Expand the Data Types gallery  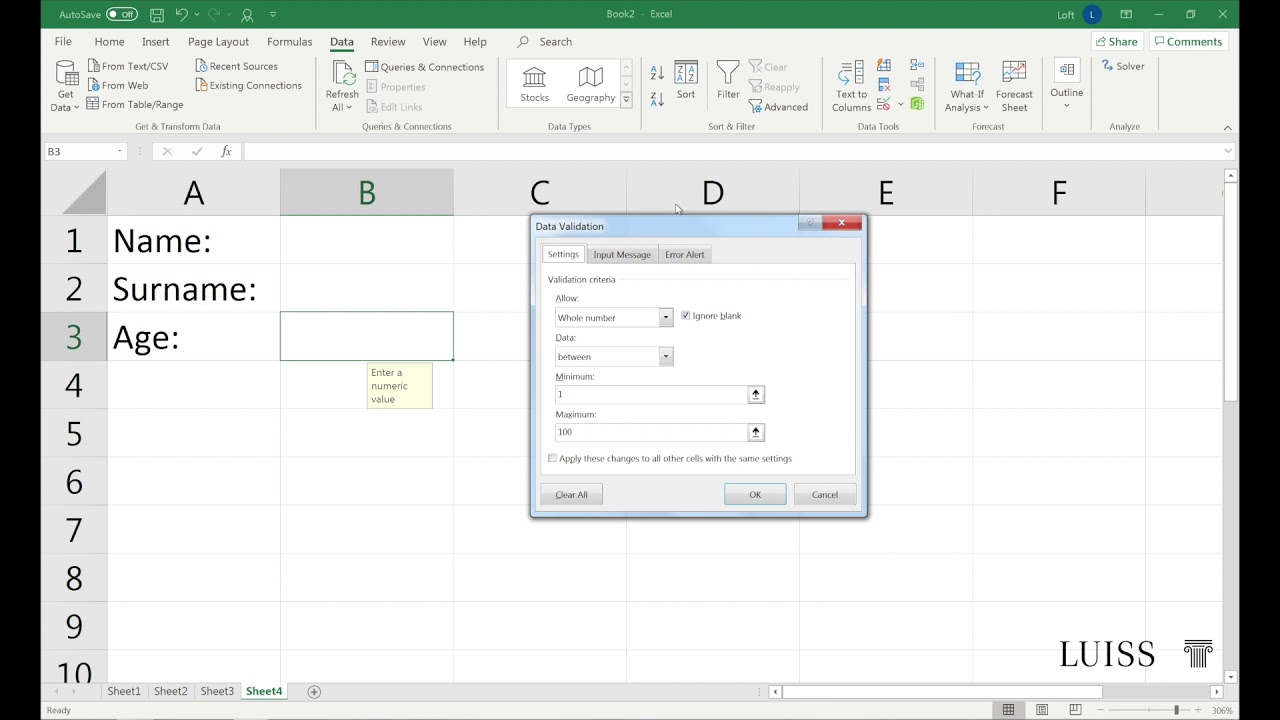tap(626, 99)
